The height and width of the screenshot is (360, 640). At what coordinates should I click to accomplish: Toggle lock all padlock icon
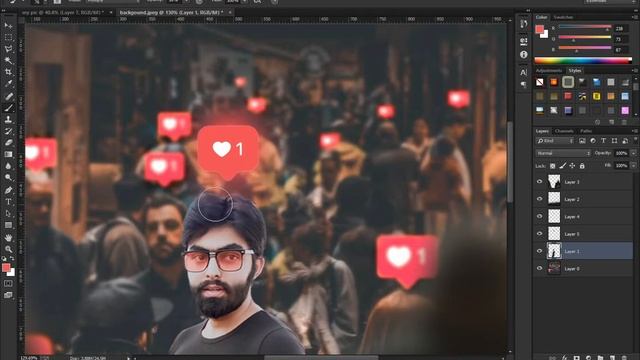tap(582, 166)
